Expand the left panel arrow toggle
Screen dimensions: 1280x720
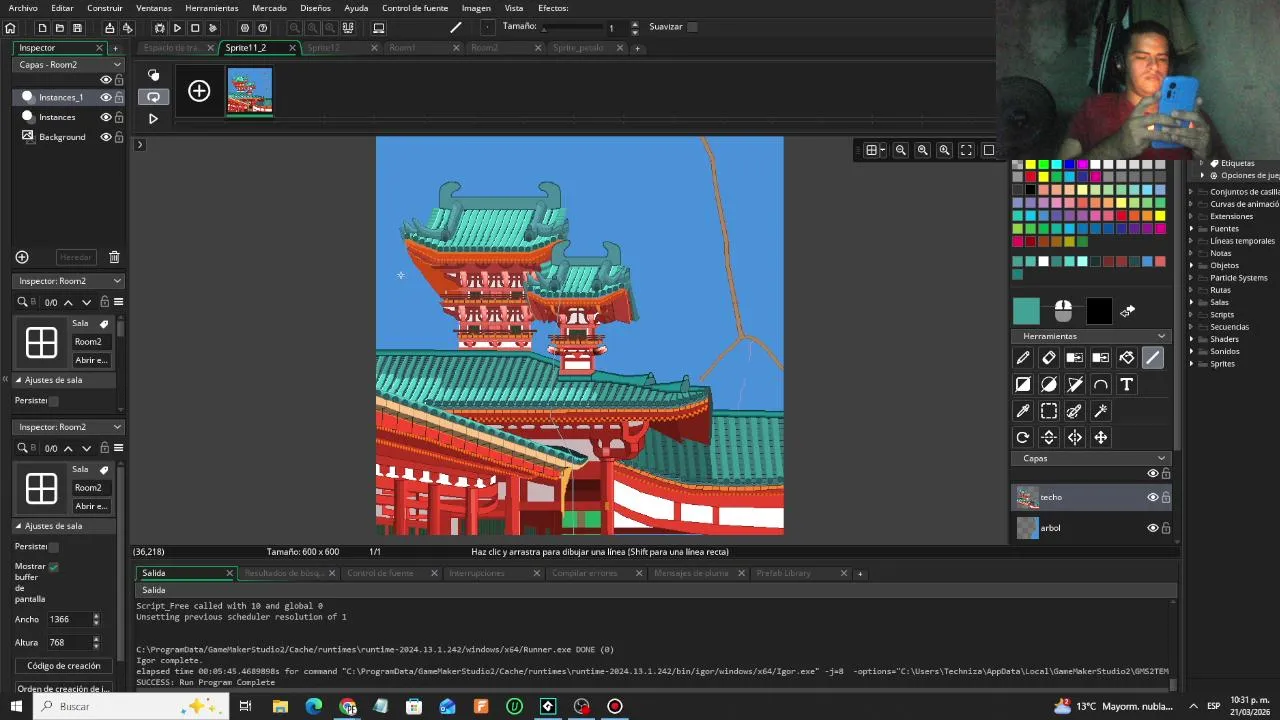140,145
